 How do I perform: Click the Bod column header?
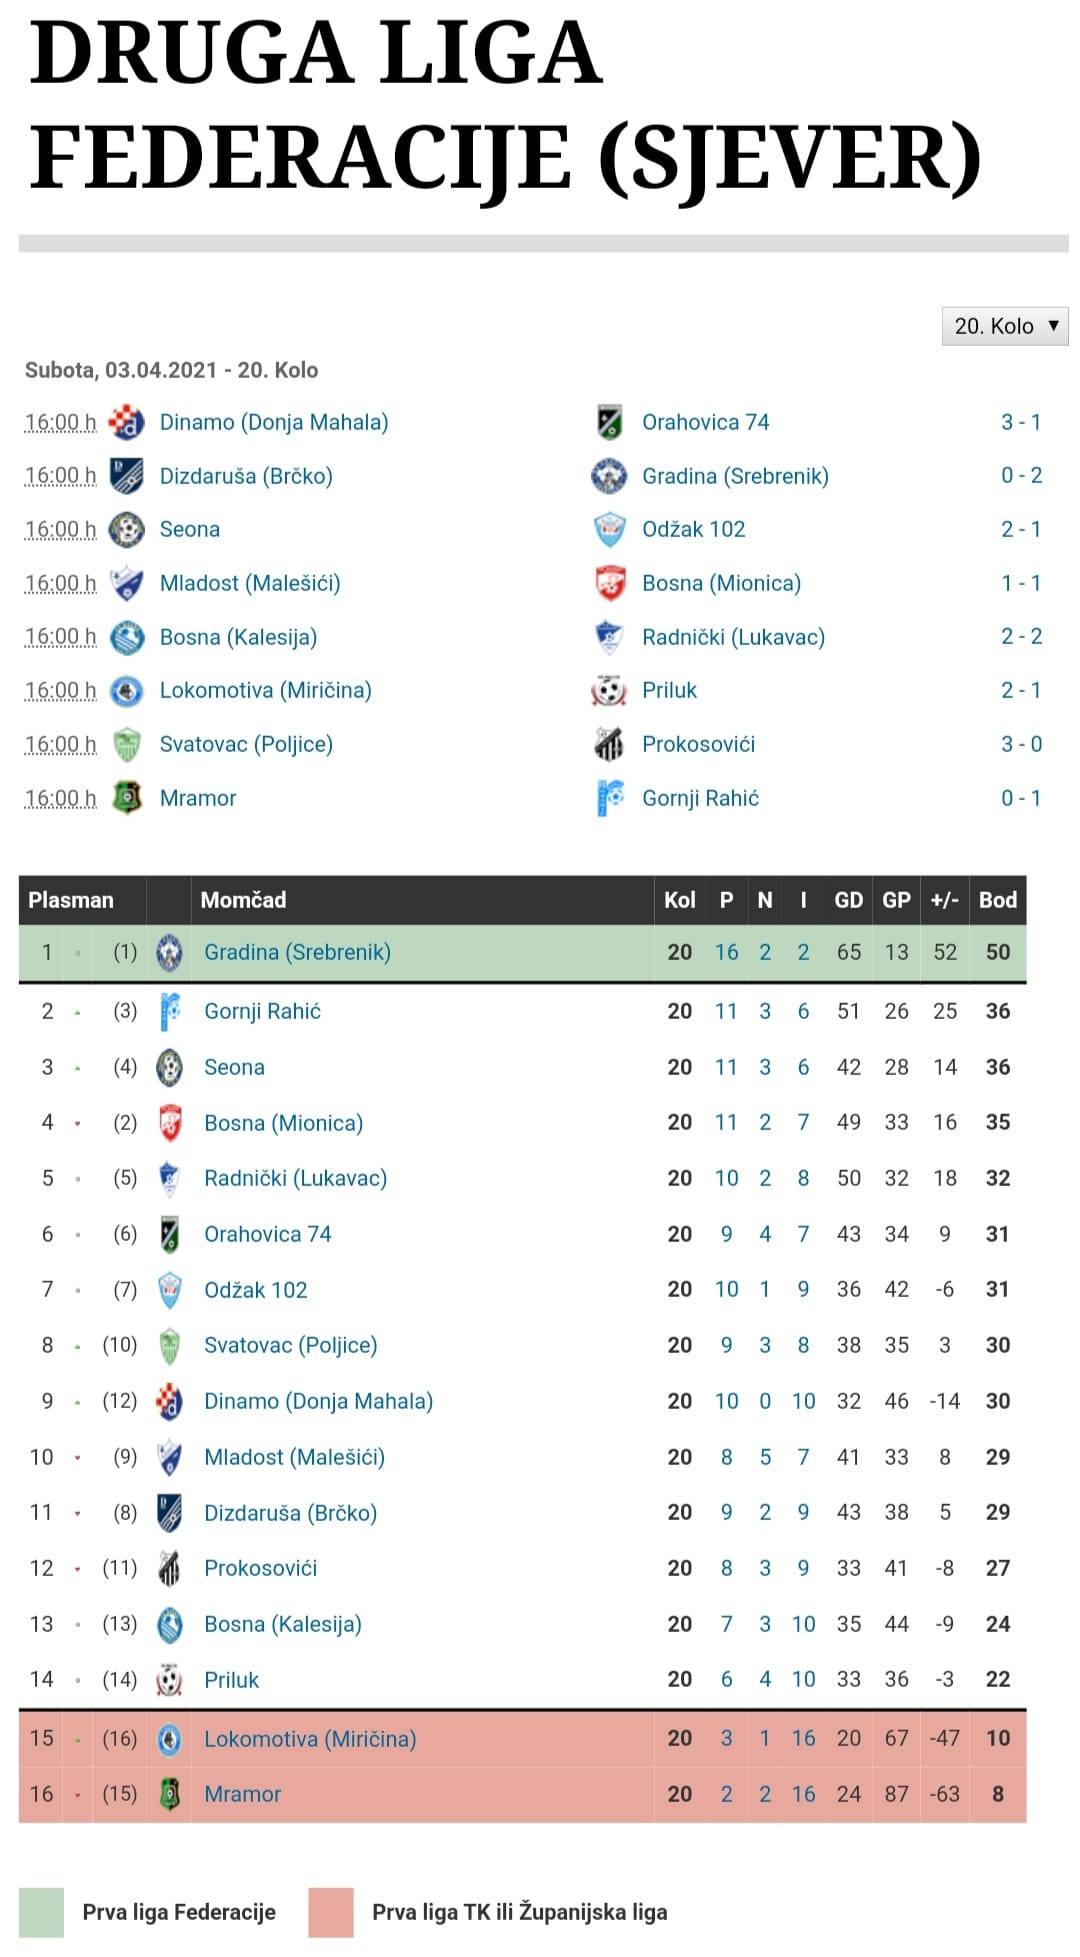tap(997, 900)
